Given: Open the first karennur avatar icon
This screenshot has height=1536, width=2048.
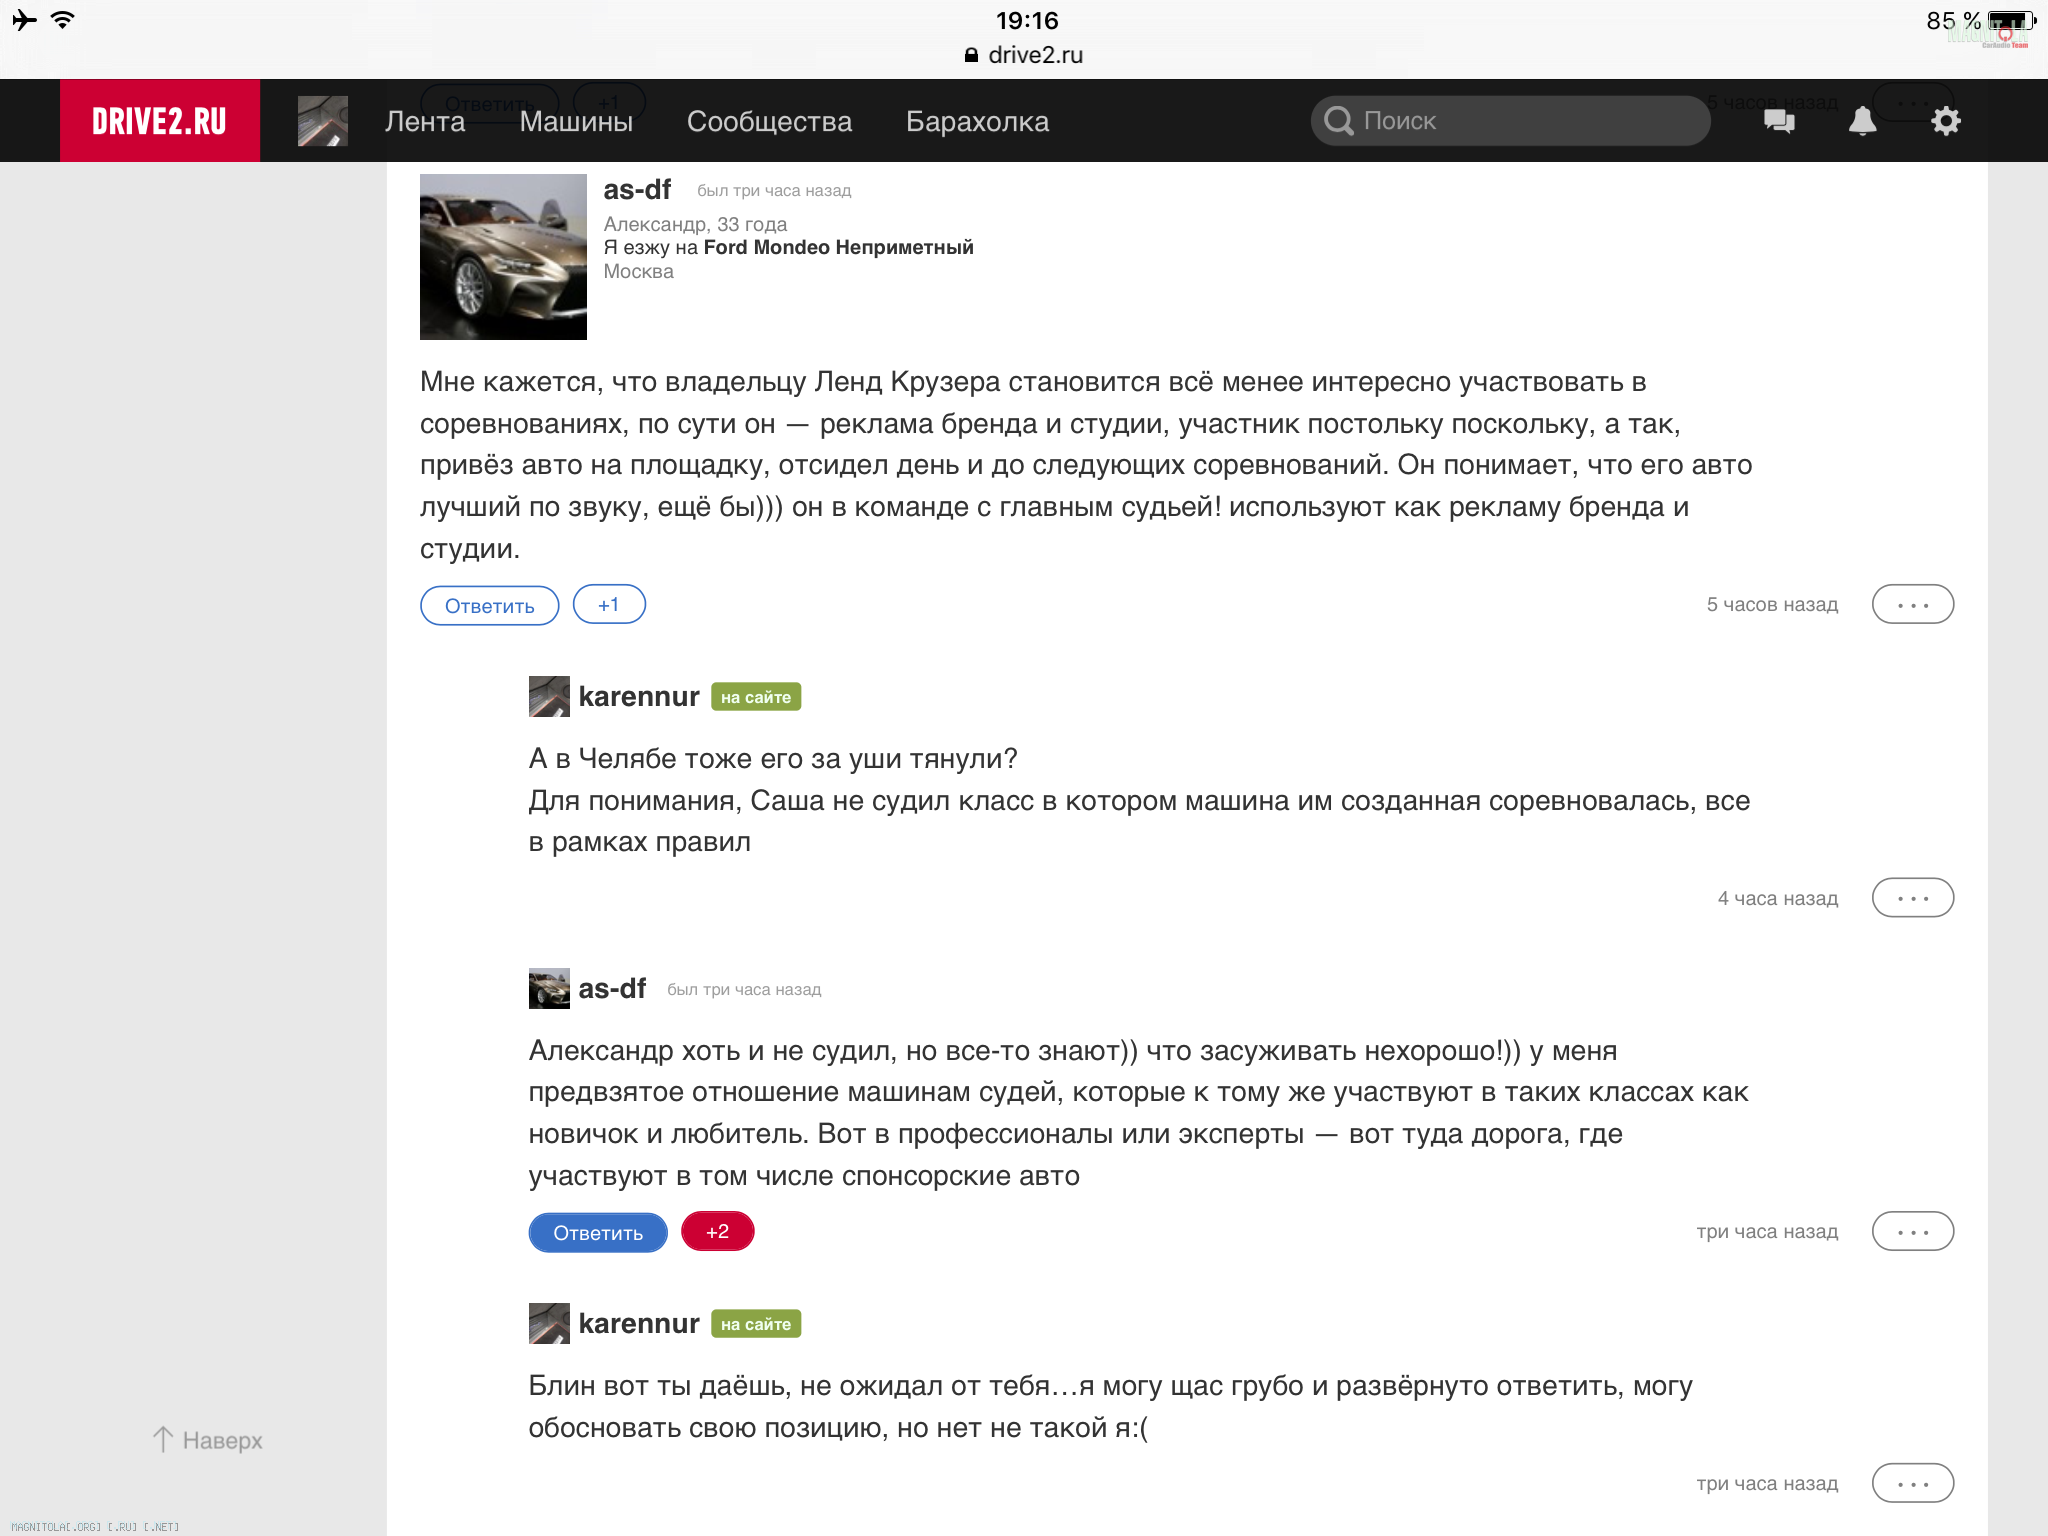Looking at the screenshot, I should click(549, 696).
